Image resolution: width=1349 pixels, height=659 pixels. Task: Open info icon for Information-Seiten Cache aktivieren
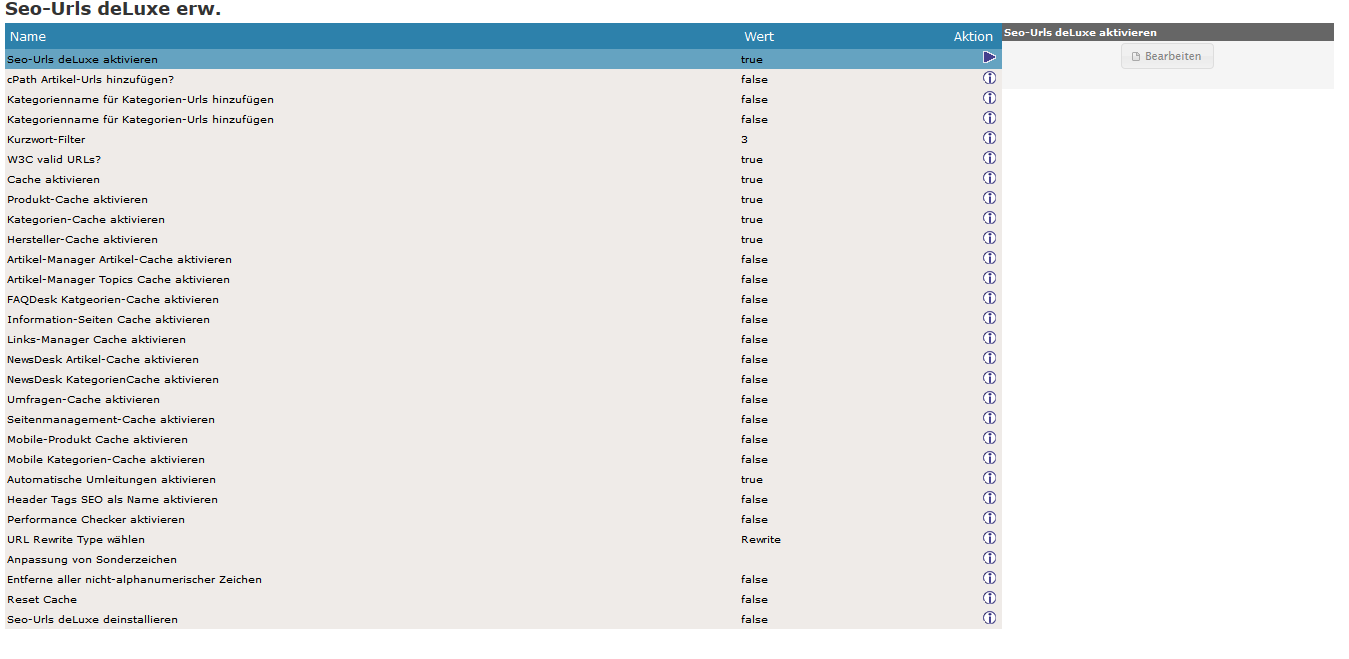click(989, 318)
